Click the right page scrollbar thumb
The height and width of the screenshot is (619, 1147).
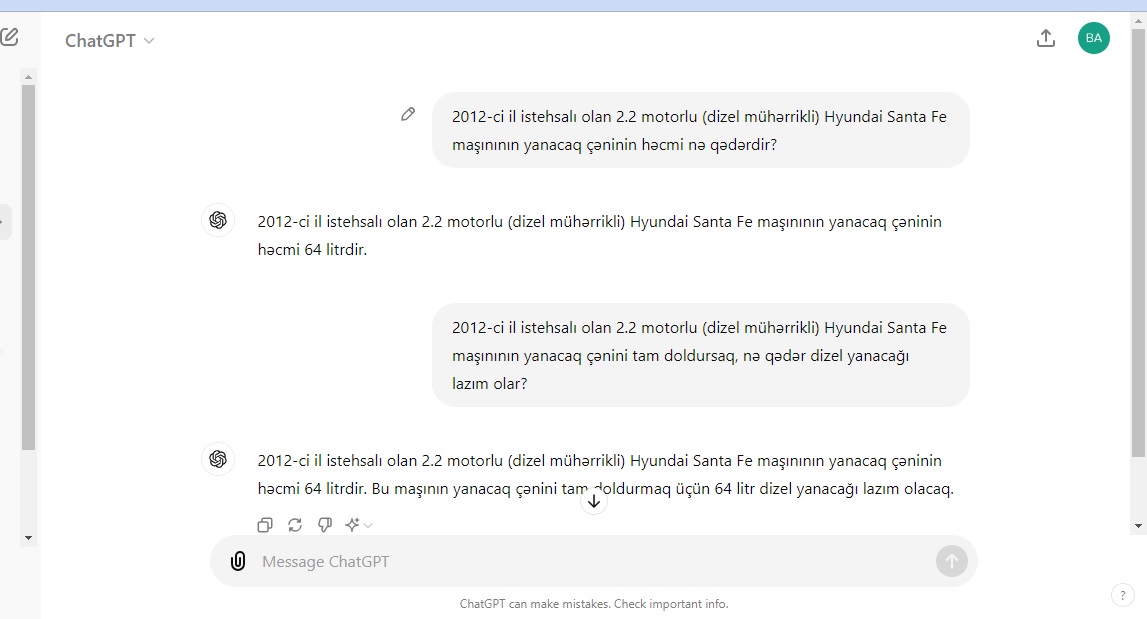(1138, 241)
